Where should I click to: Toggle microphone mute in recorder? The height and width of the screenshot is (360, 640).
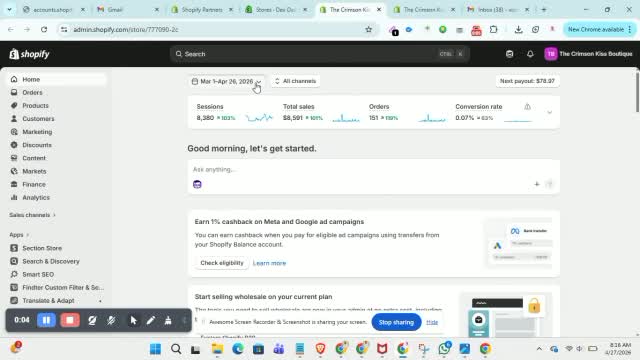(111, 320)
